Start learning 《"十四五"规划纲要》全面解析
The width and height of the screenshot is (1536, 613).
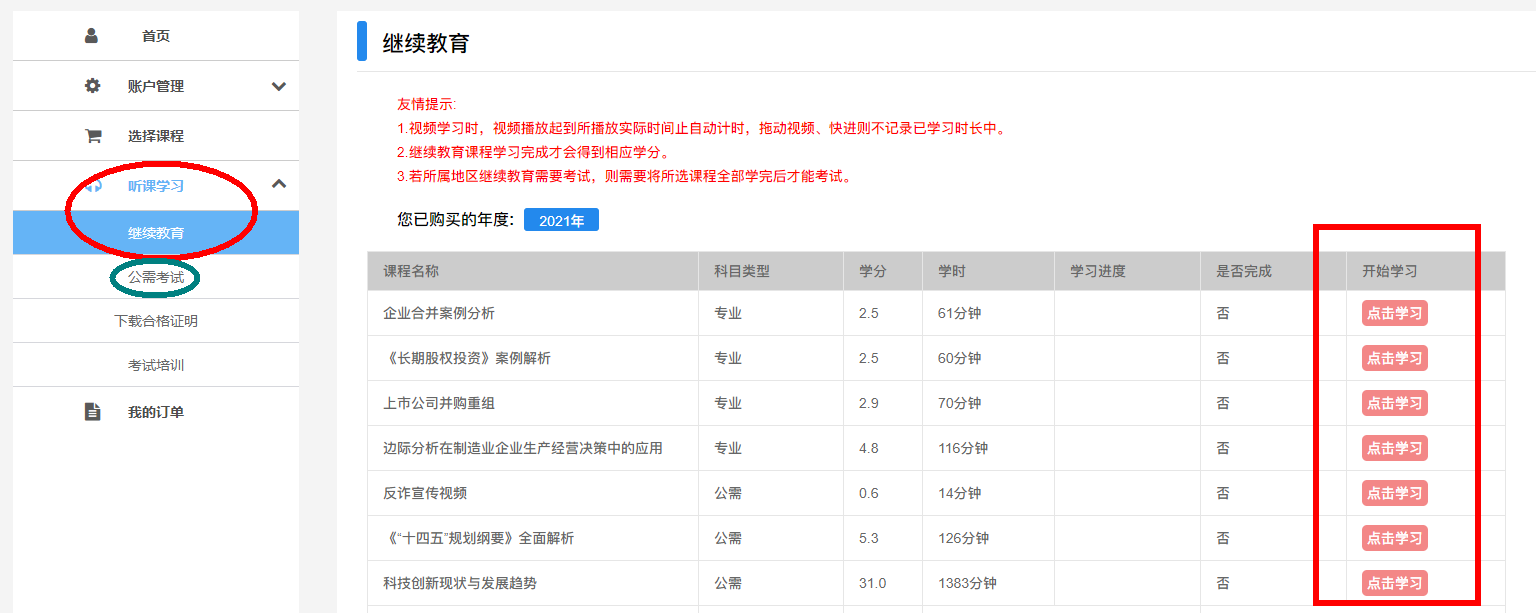click(x=1394, y=538)
